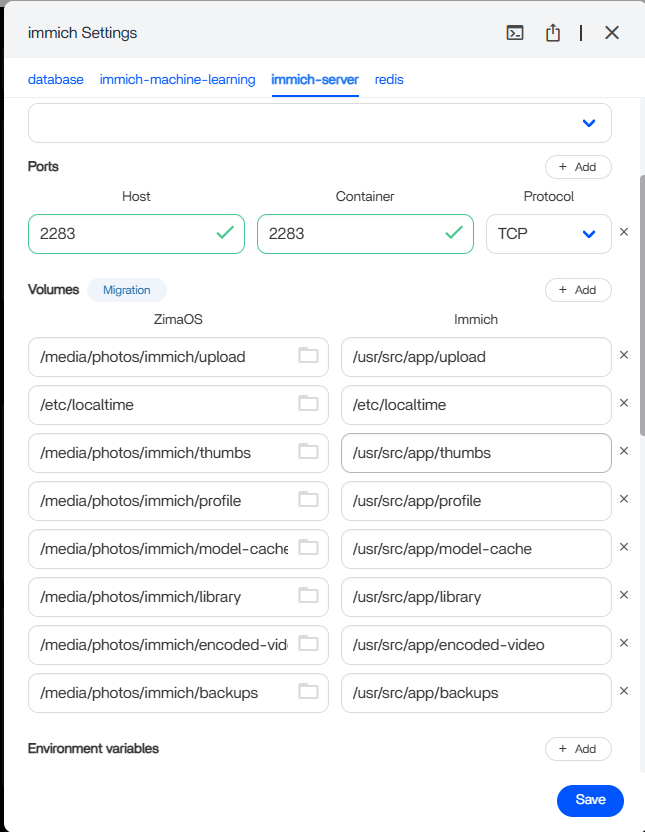Switch to the immich-machine-learning tab
This screenshot has width=645, height=832.
point(177,80)
